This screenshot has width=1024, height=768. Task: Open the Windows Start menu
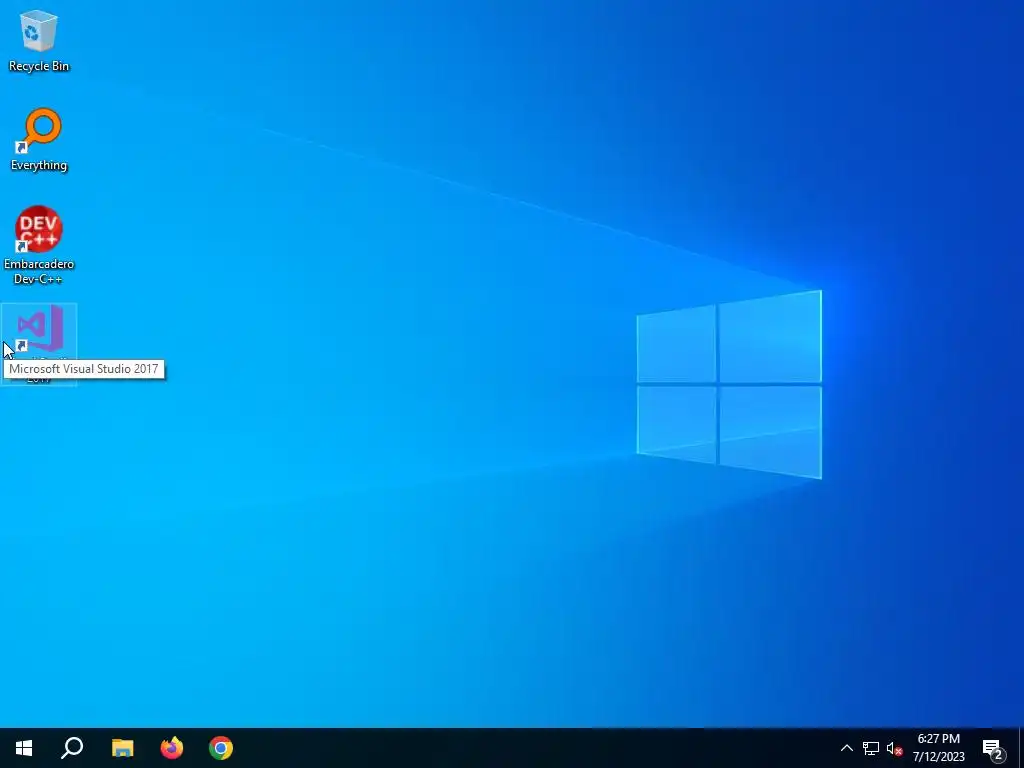[x=24, y=748]
